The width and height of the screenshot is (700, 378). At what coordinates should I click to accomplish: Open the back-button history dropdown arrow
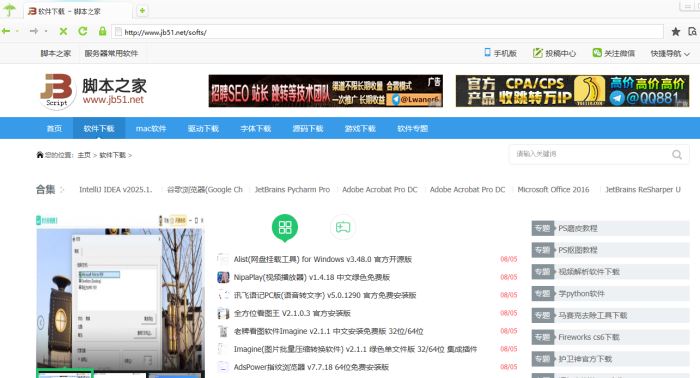[x=17, y=31]
